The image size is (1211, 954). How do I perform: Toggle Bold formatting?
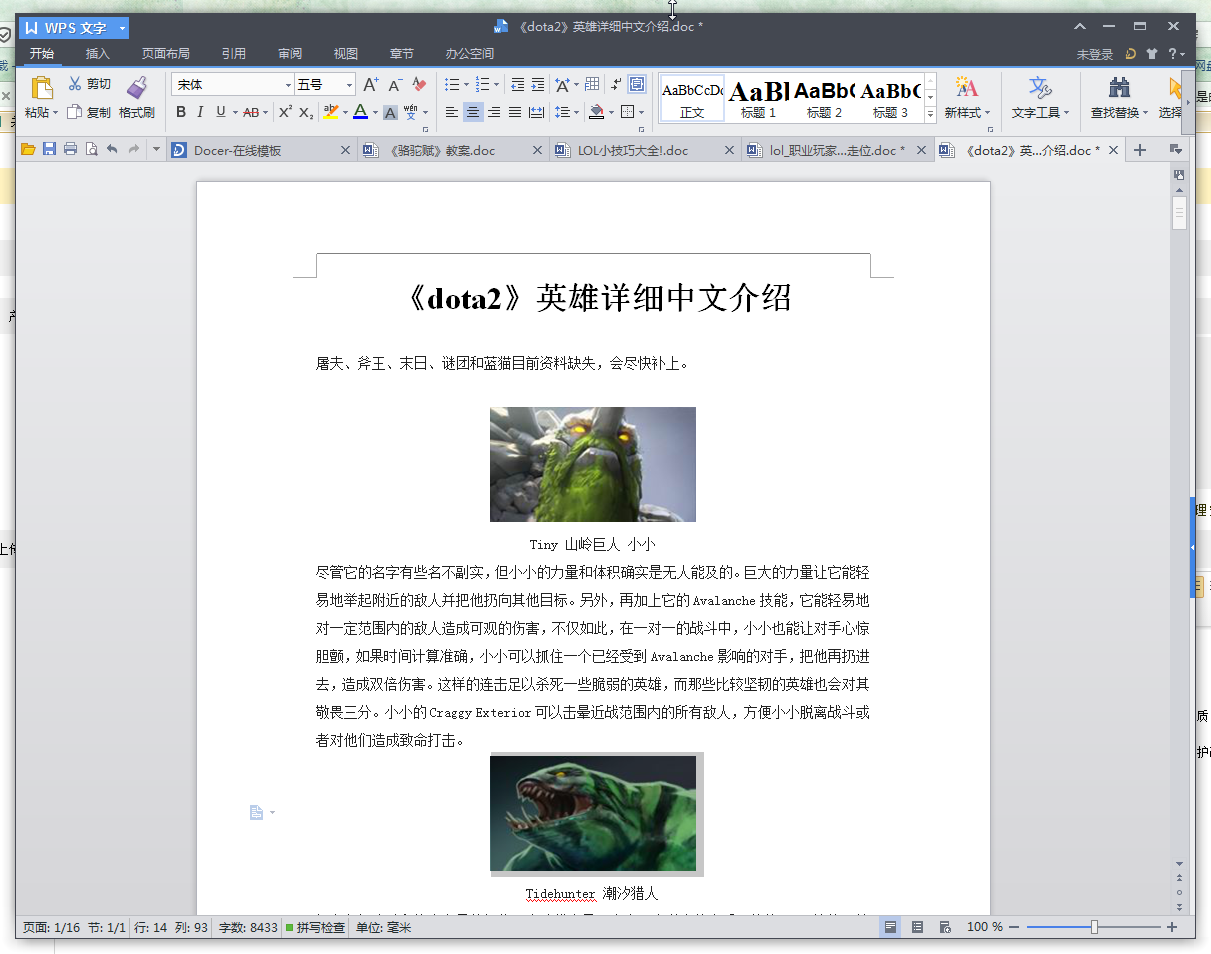[x=181, y=112]
